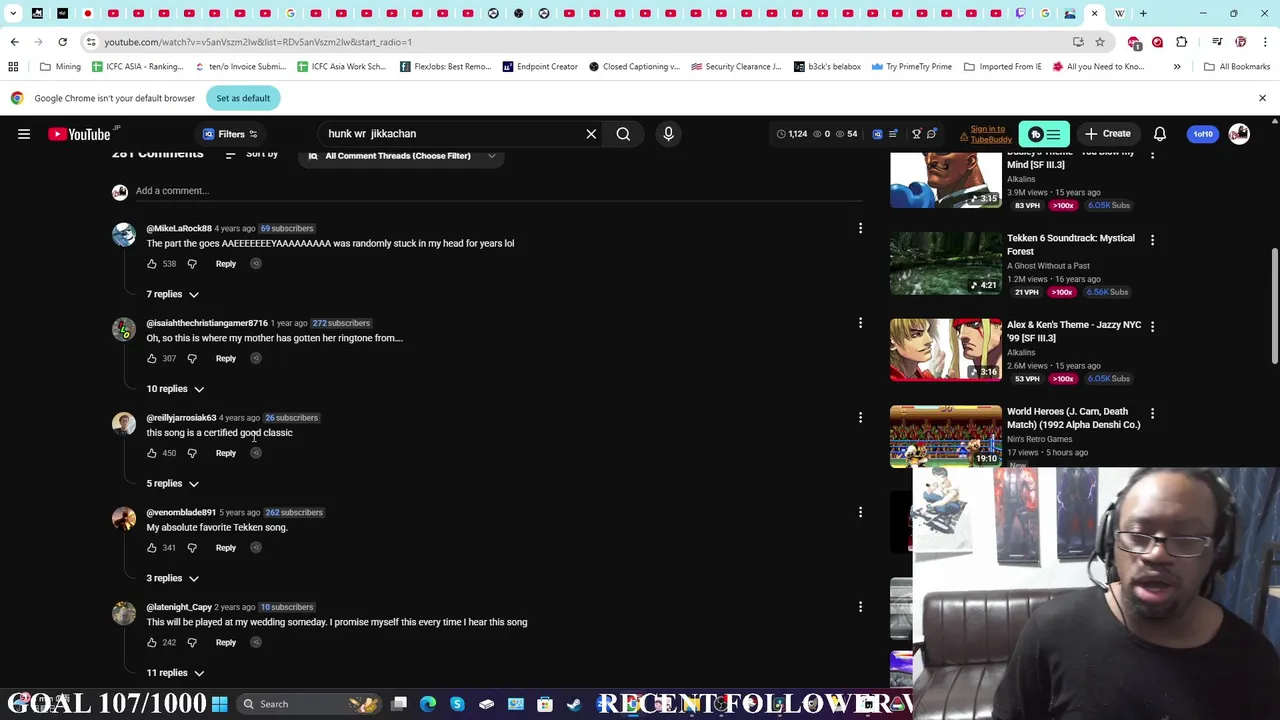1280x720 pixels.
Task: Open options for venomblade891 comment
Action: (860, 512)
